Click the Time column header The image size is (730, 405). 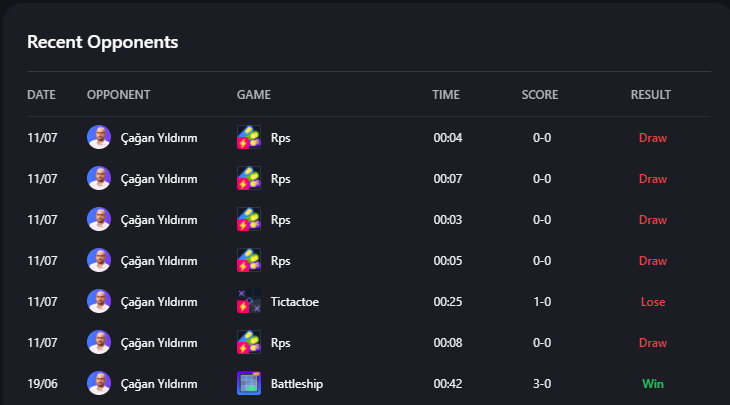(446, 95)
